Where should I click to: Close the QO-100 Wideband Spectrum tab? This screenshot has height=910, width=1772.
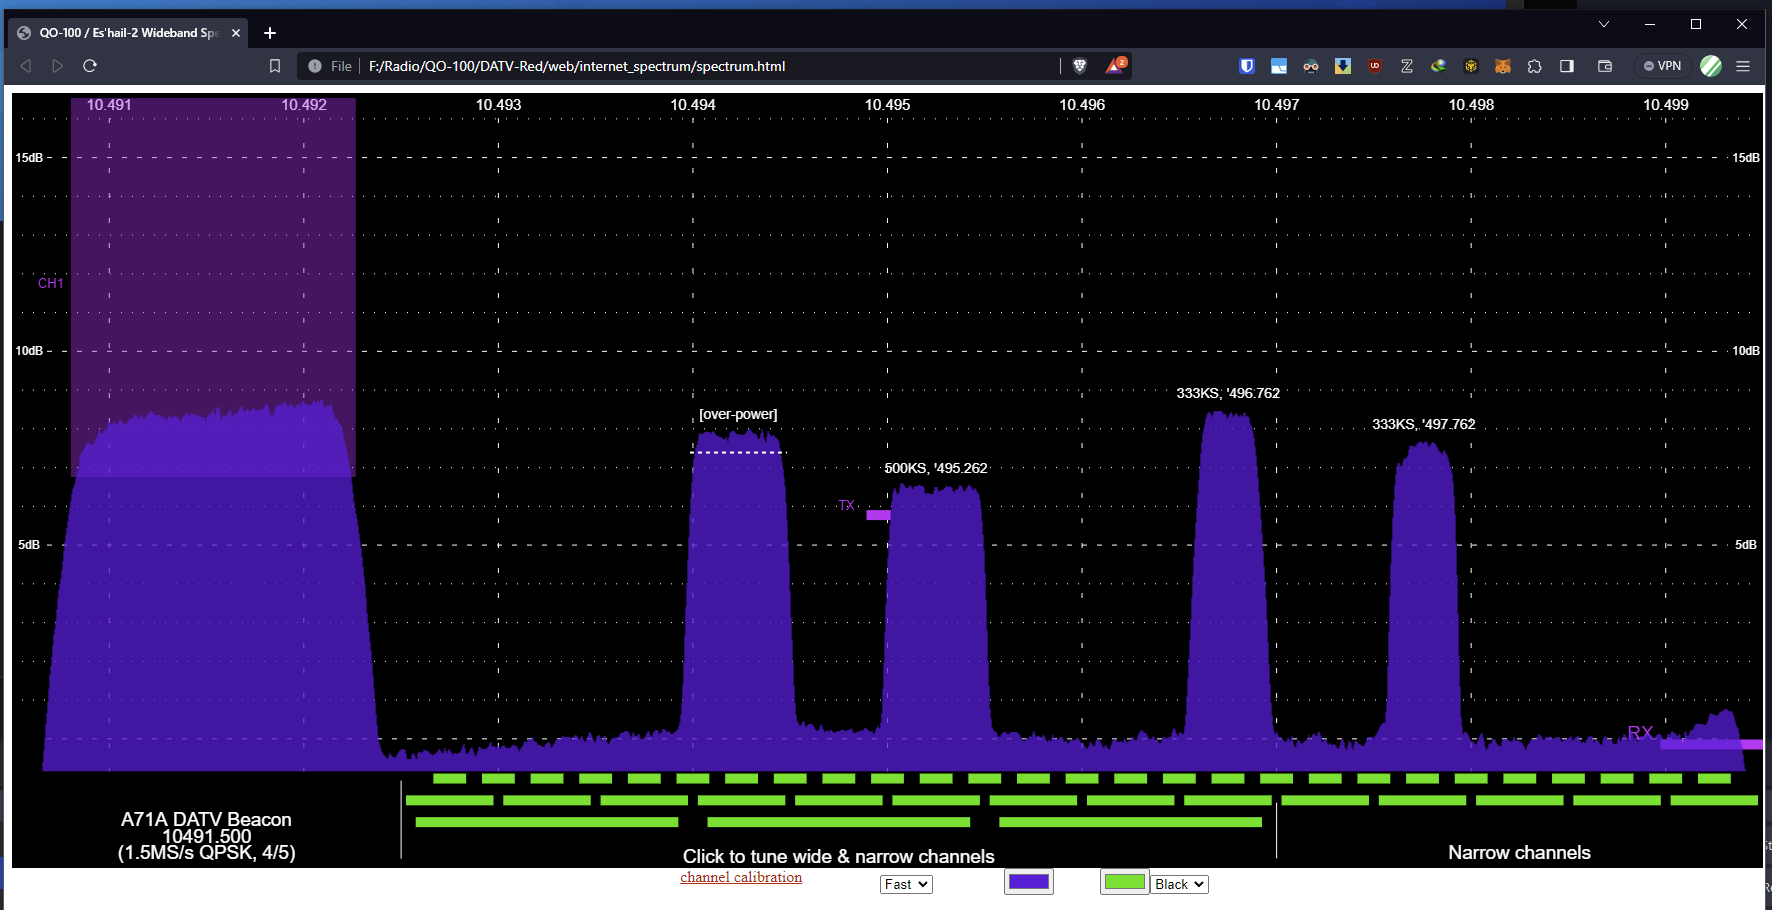pos(236,33)
